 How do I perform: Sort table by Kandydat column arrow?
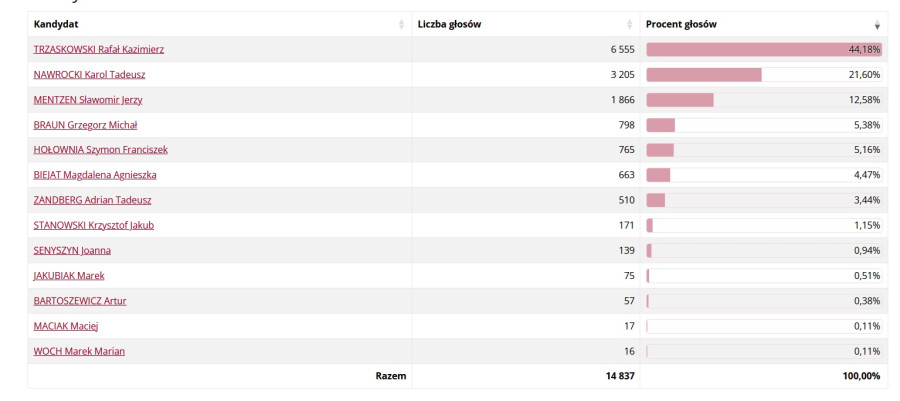click(x=401, y=24)
